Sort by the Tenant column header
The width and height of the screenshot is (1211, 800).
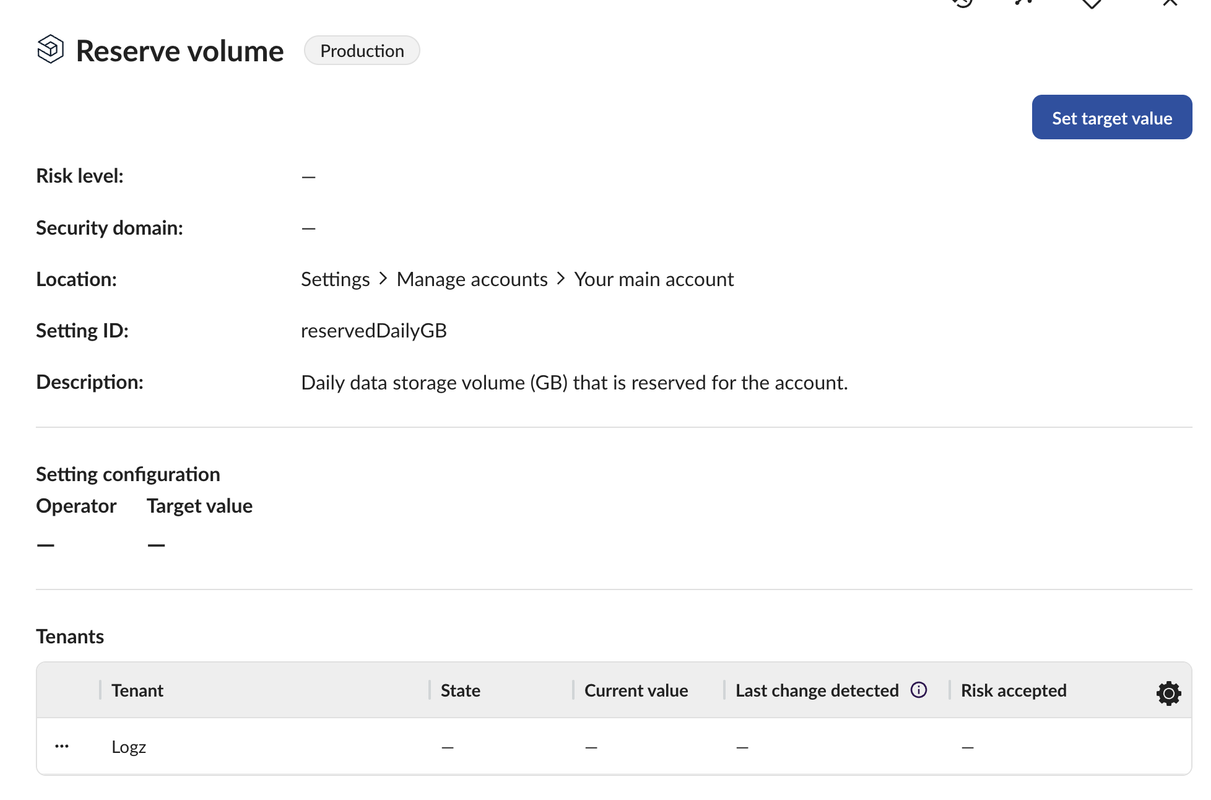tap(137, 690)
